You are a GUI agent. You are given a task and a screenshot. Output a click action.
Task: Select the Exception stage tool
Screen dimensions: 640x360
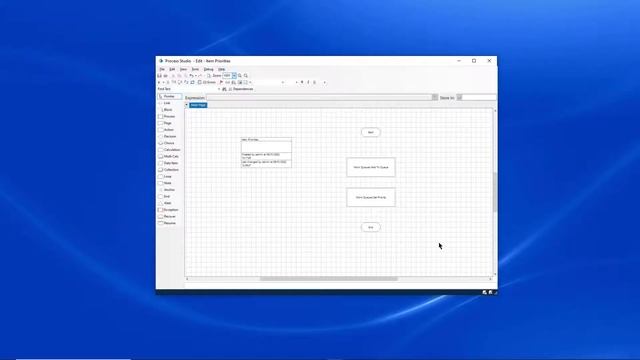(x=170, y=210)
